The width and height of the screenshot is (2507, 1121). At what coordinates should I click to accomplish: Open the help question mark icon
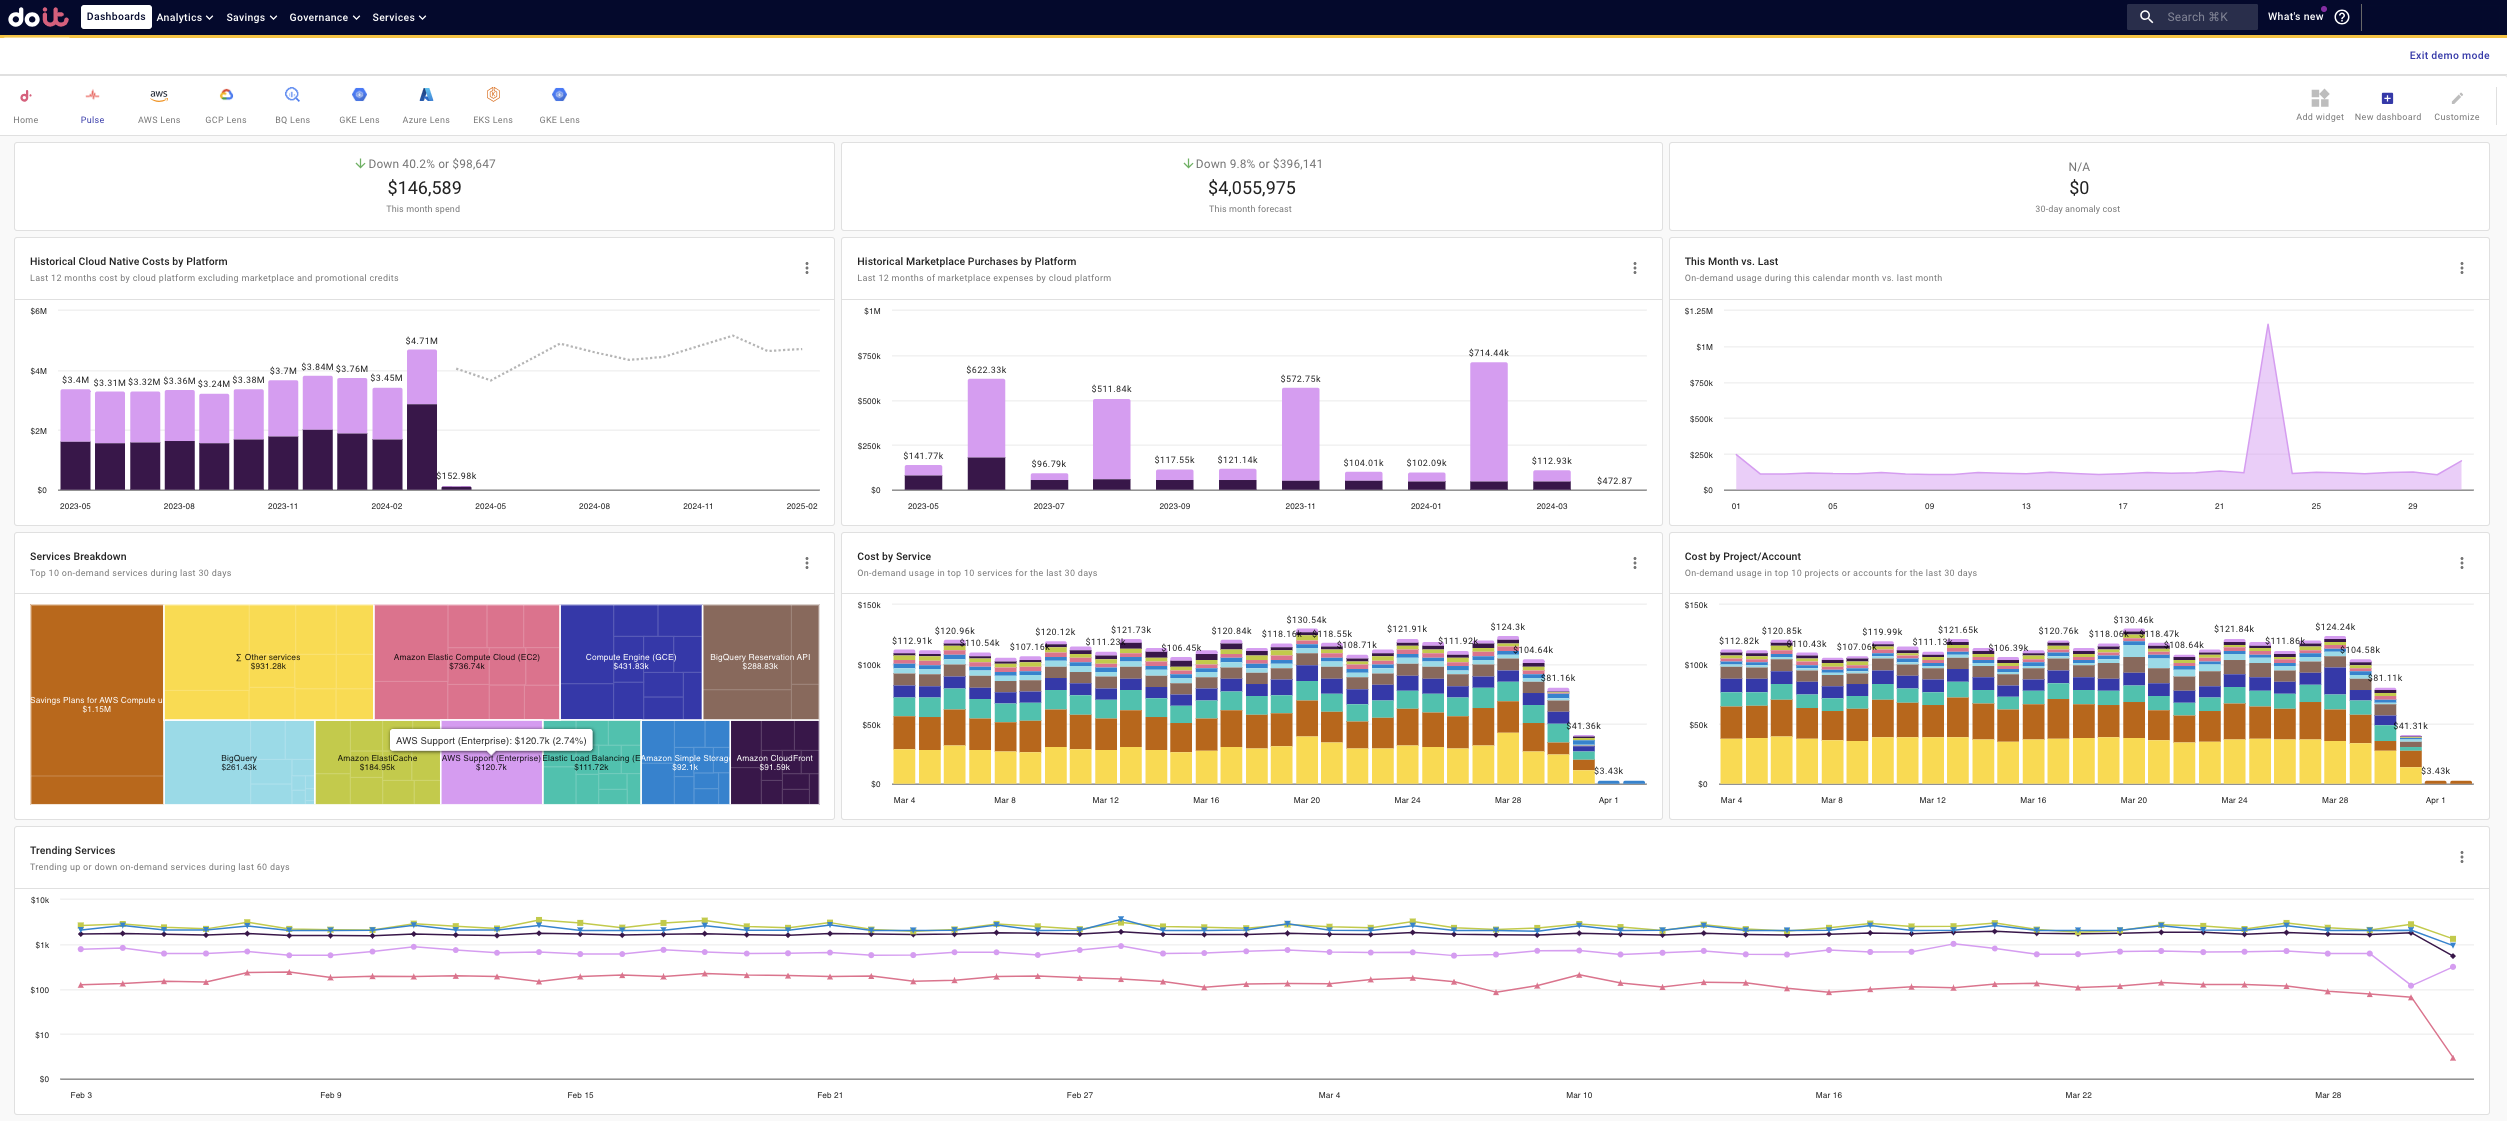click(x=2341, y=17)
